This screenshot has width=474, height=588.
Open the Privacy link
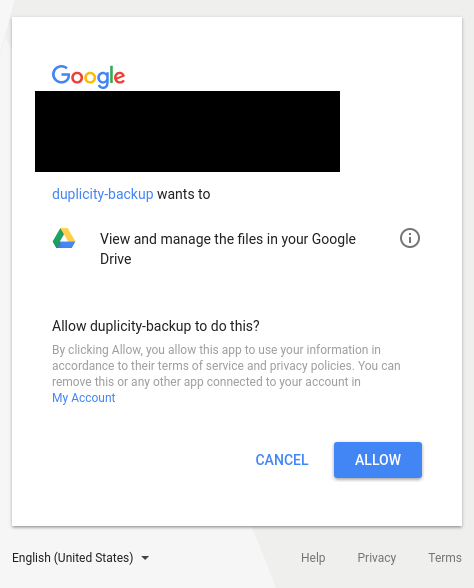(x=376, y=558)
